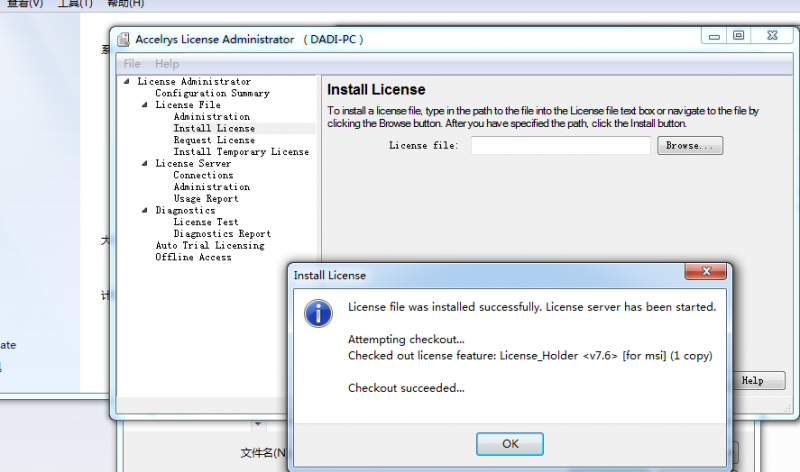This screenshot has width=800, height=472.
Task: Open the 查看(V) menu in background window
Action: (25, 4)
